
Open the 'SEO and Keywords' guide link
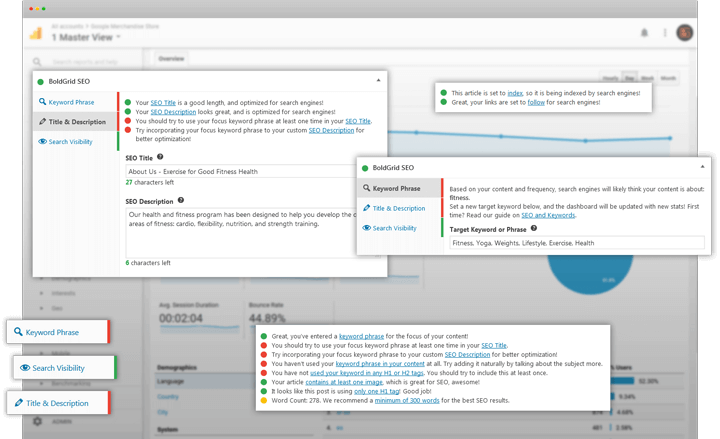tap(548, 215)
